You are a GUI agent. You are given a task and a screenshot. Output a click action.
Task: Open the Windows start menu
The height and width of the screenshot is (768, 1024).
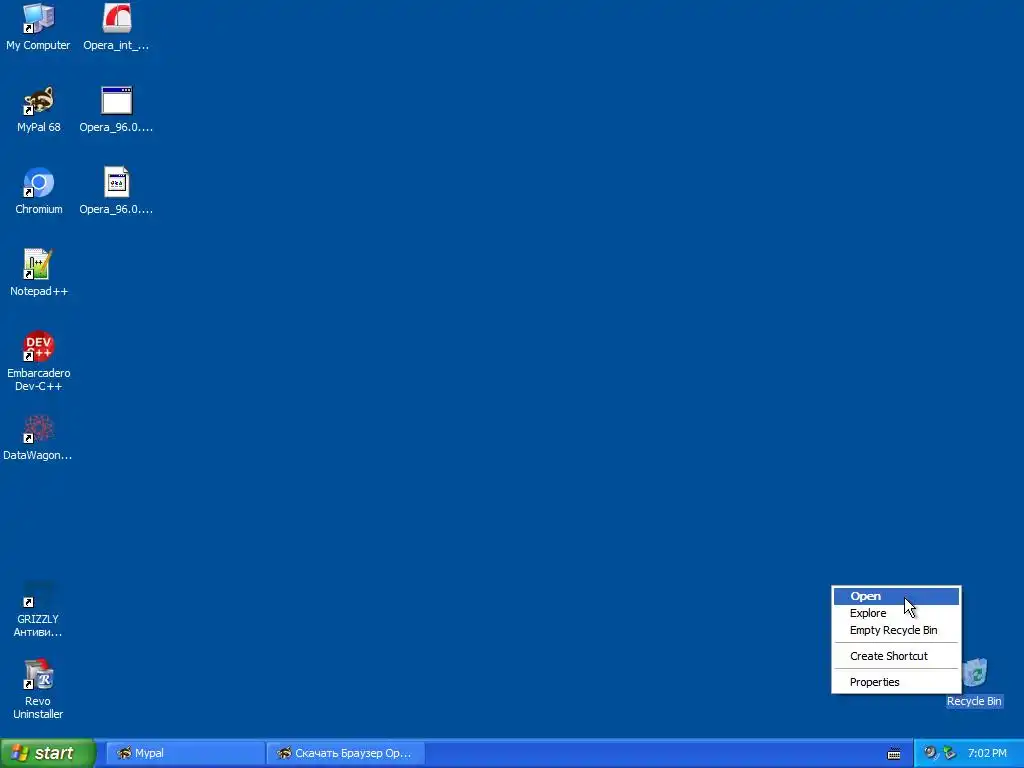48,753
